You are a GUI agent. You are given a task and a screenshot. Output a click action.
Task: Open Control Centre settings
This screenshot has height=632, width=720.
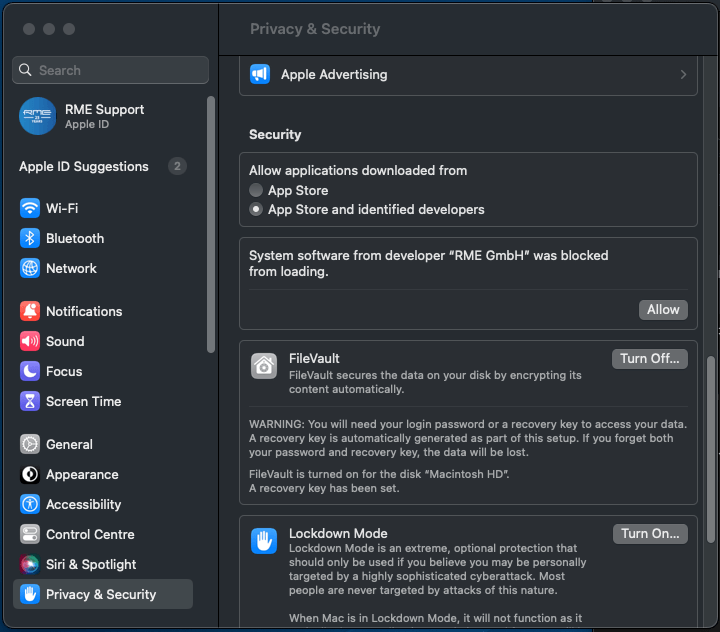pos(90,534)
